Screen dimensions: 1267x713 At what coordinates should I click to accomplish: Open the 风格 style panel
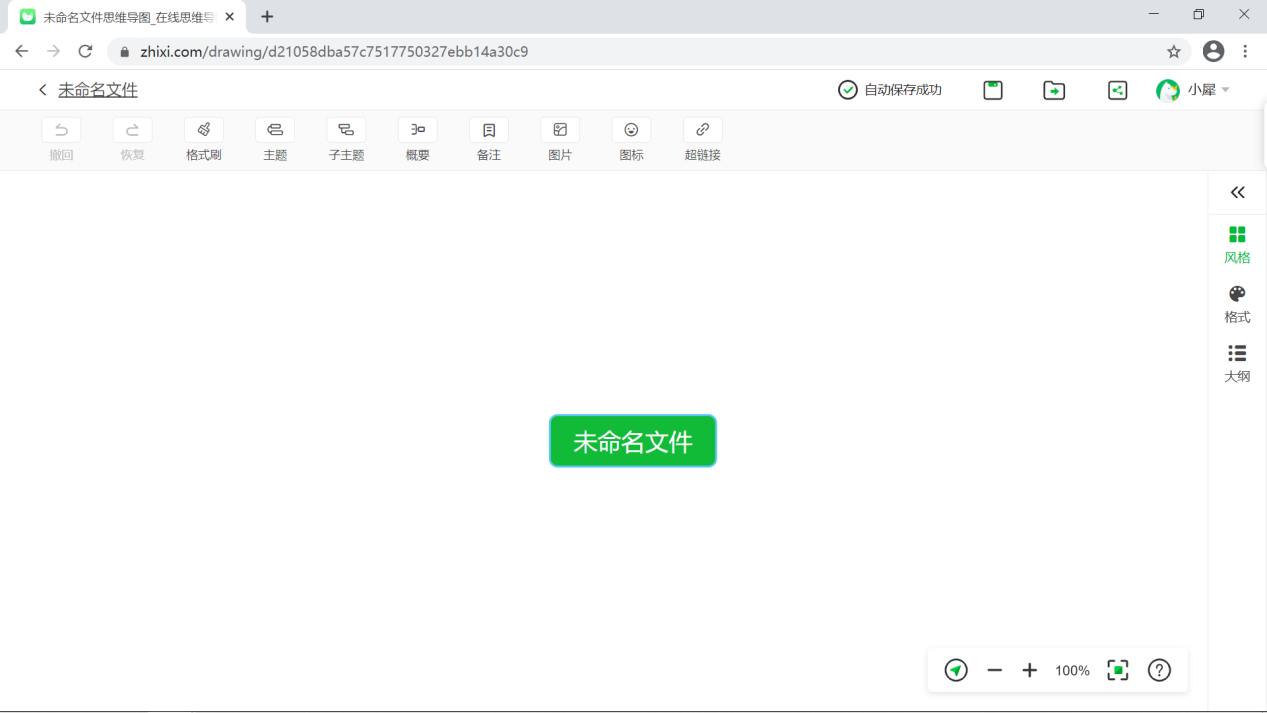click(1237, 245)
